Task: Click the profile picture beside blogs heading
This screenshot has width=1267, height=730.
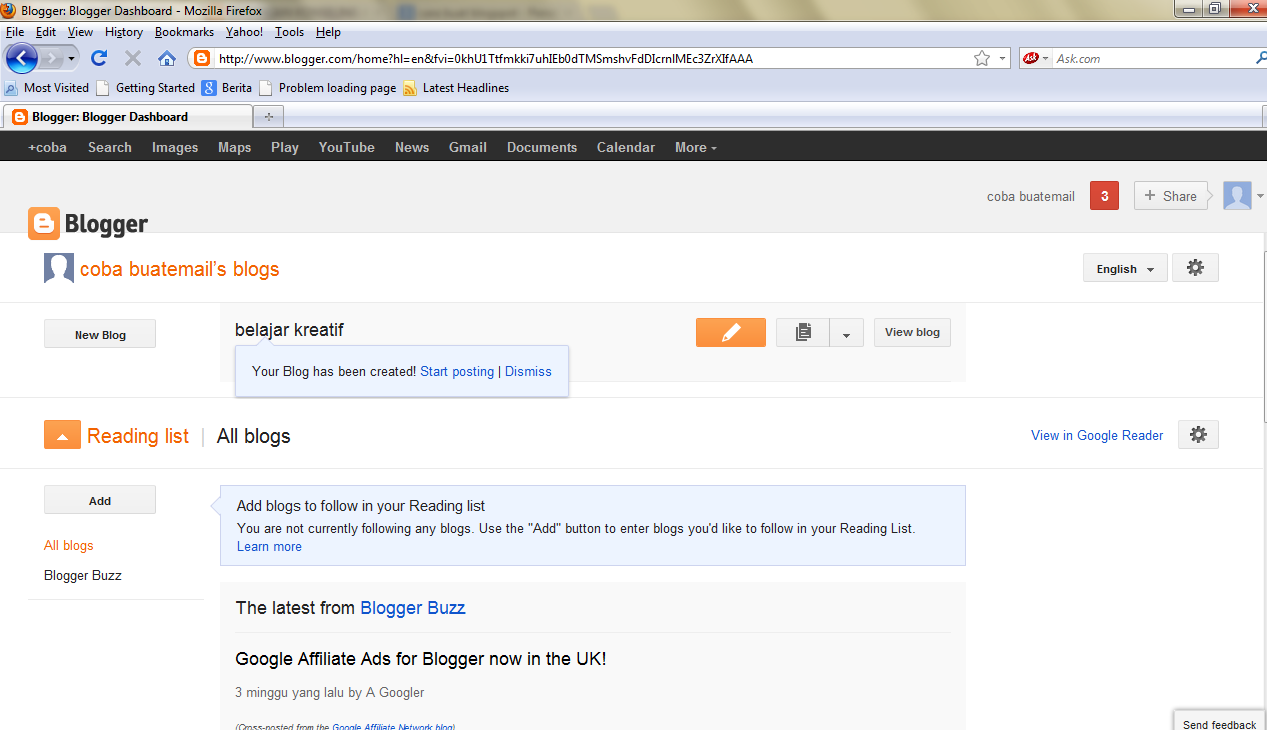Action: [59, 268]
